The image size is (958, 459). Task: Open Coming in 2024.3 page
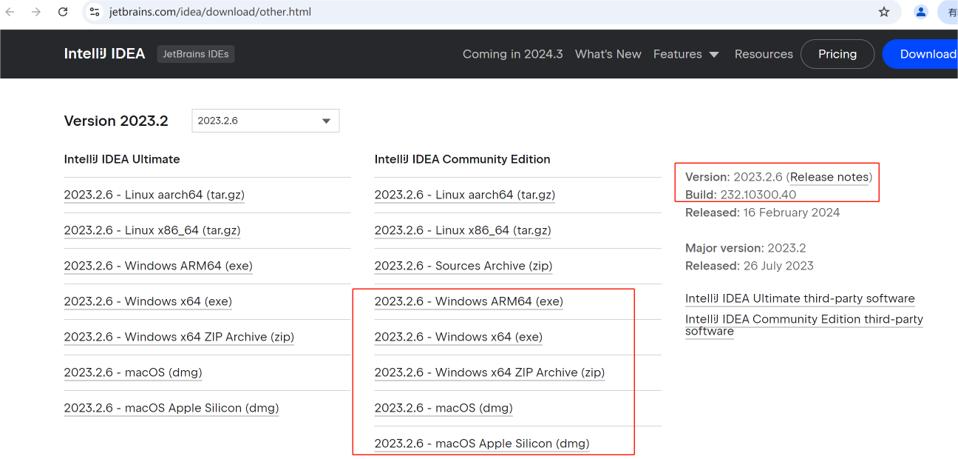coord(512,54)
